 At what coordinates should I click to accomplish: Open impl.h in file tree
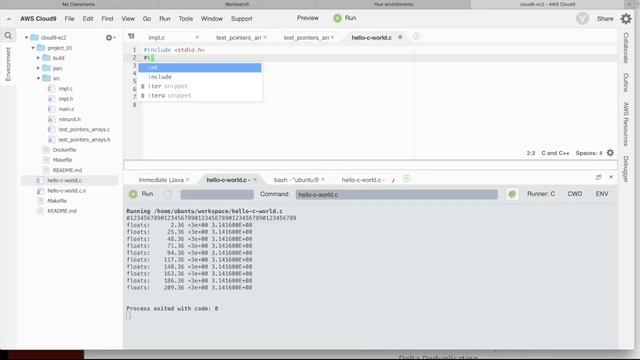tap(65, 99)
